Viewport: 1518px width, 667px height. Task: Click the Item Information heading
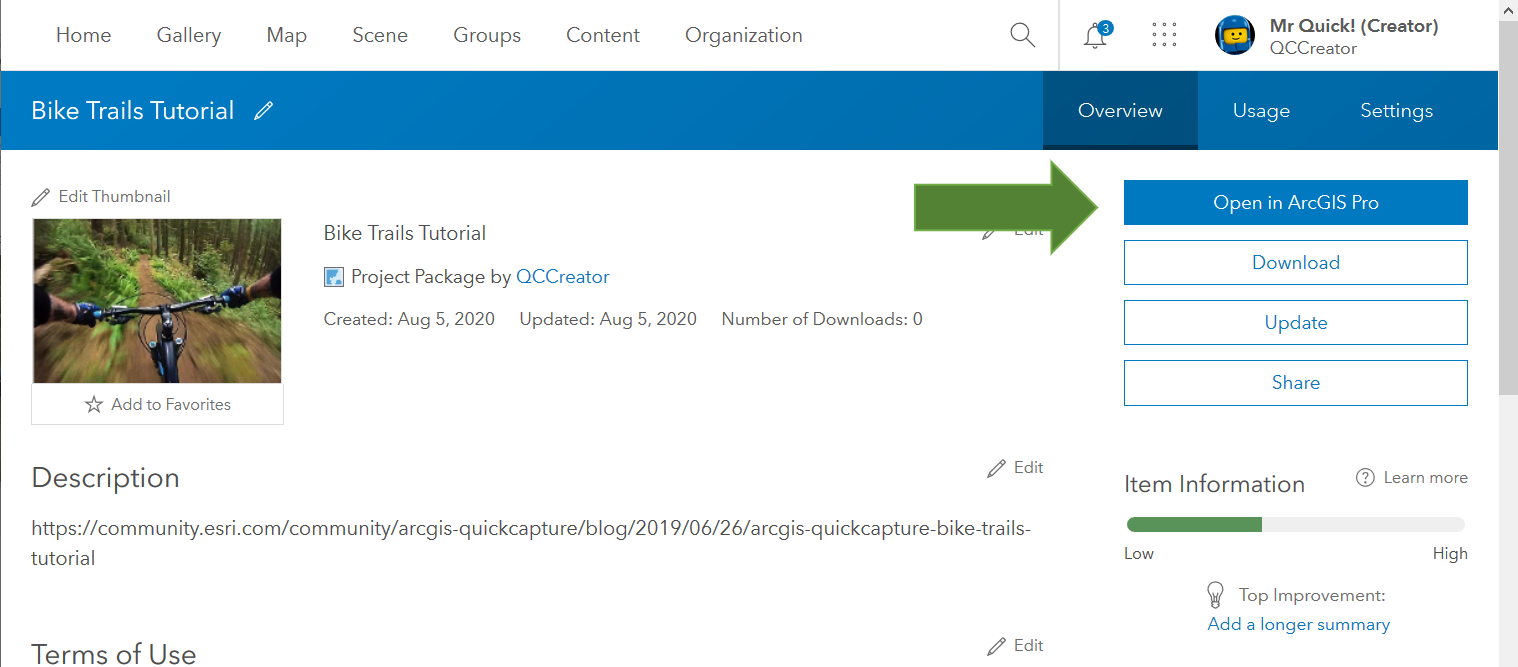[1214, 484]
